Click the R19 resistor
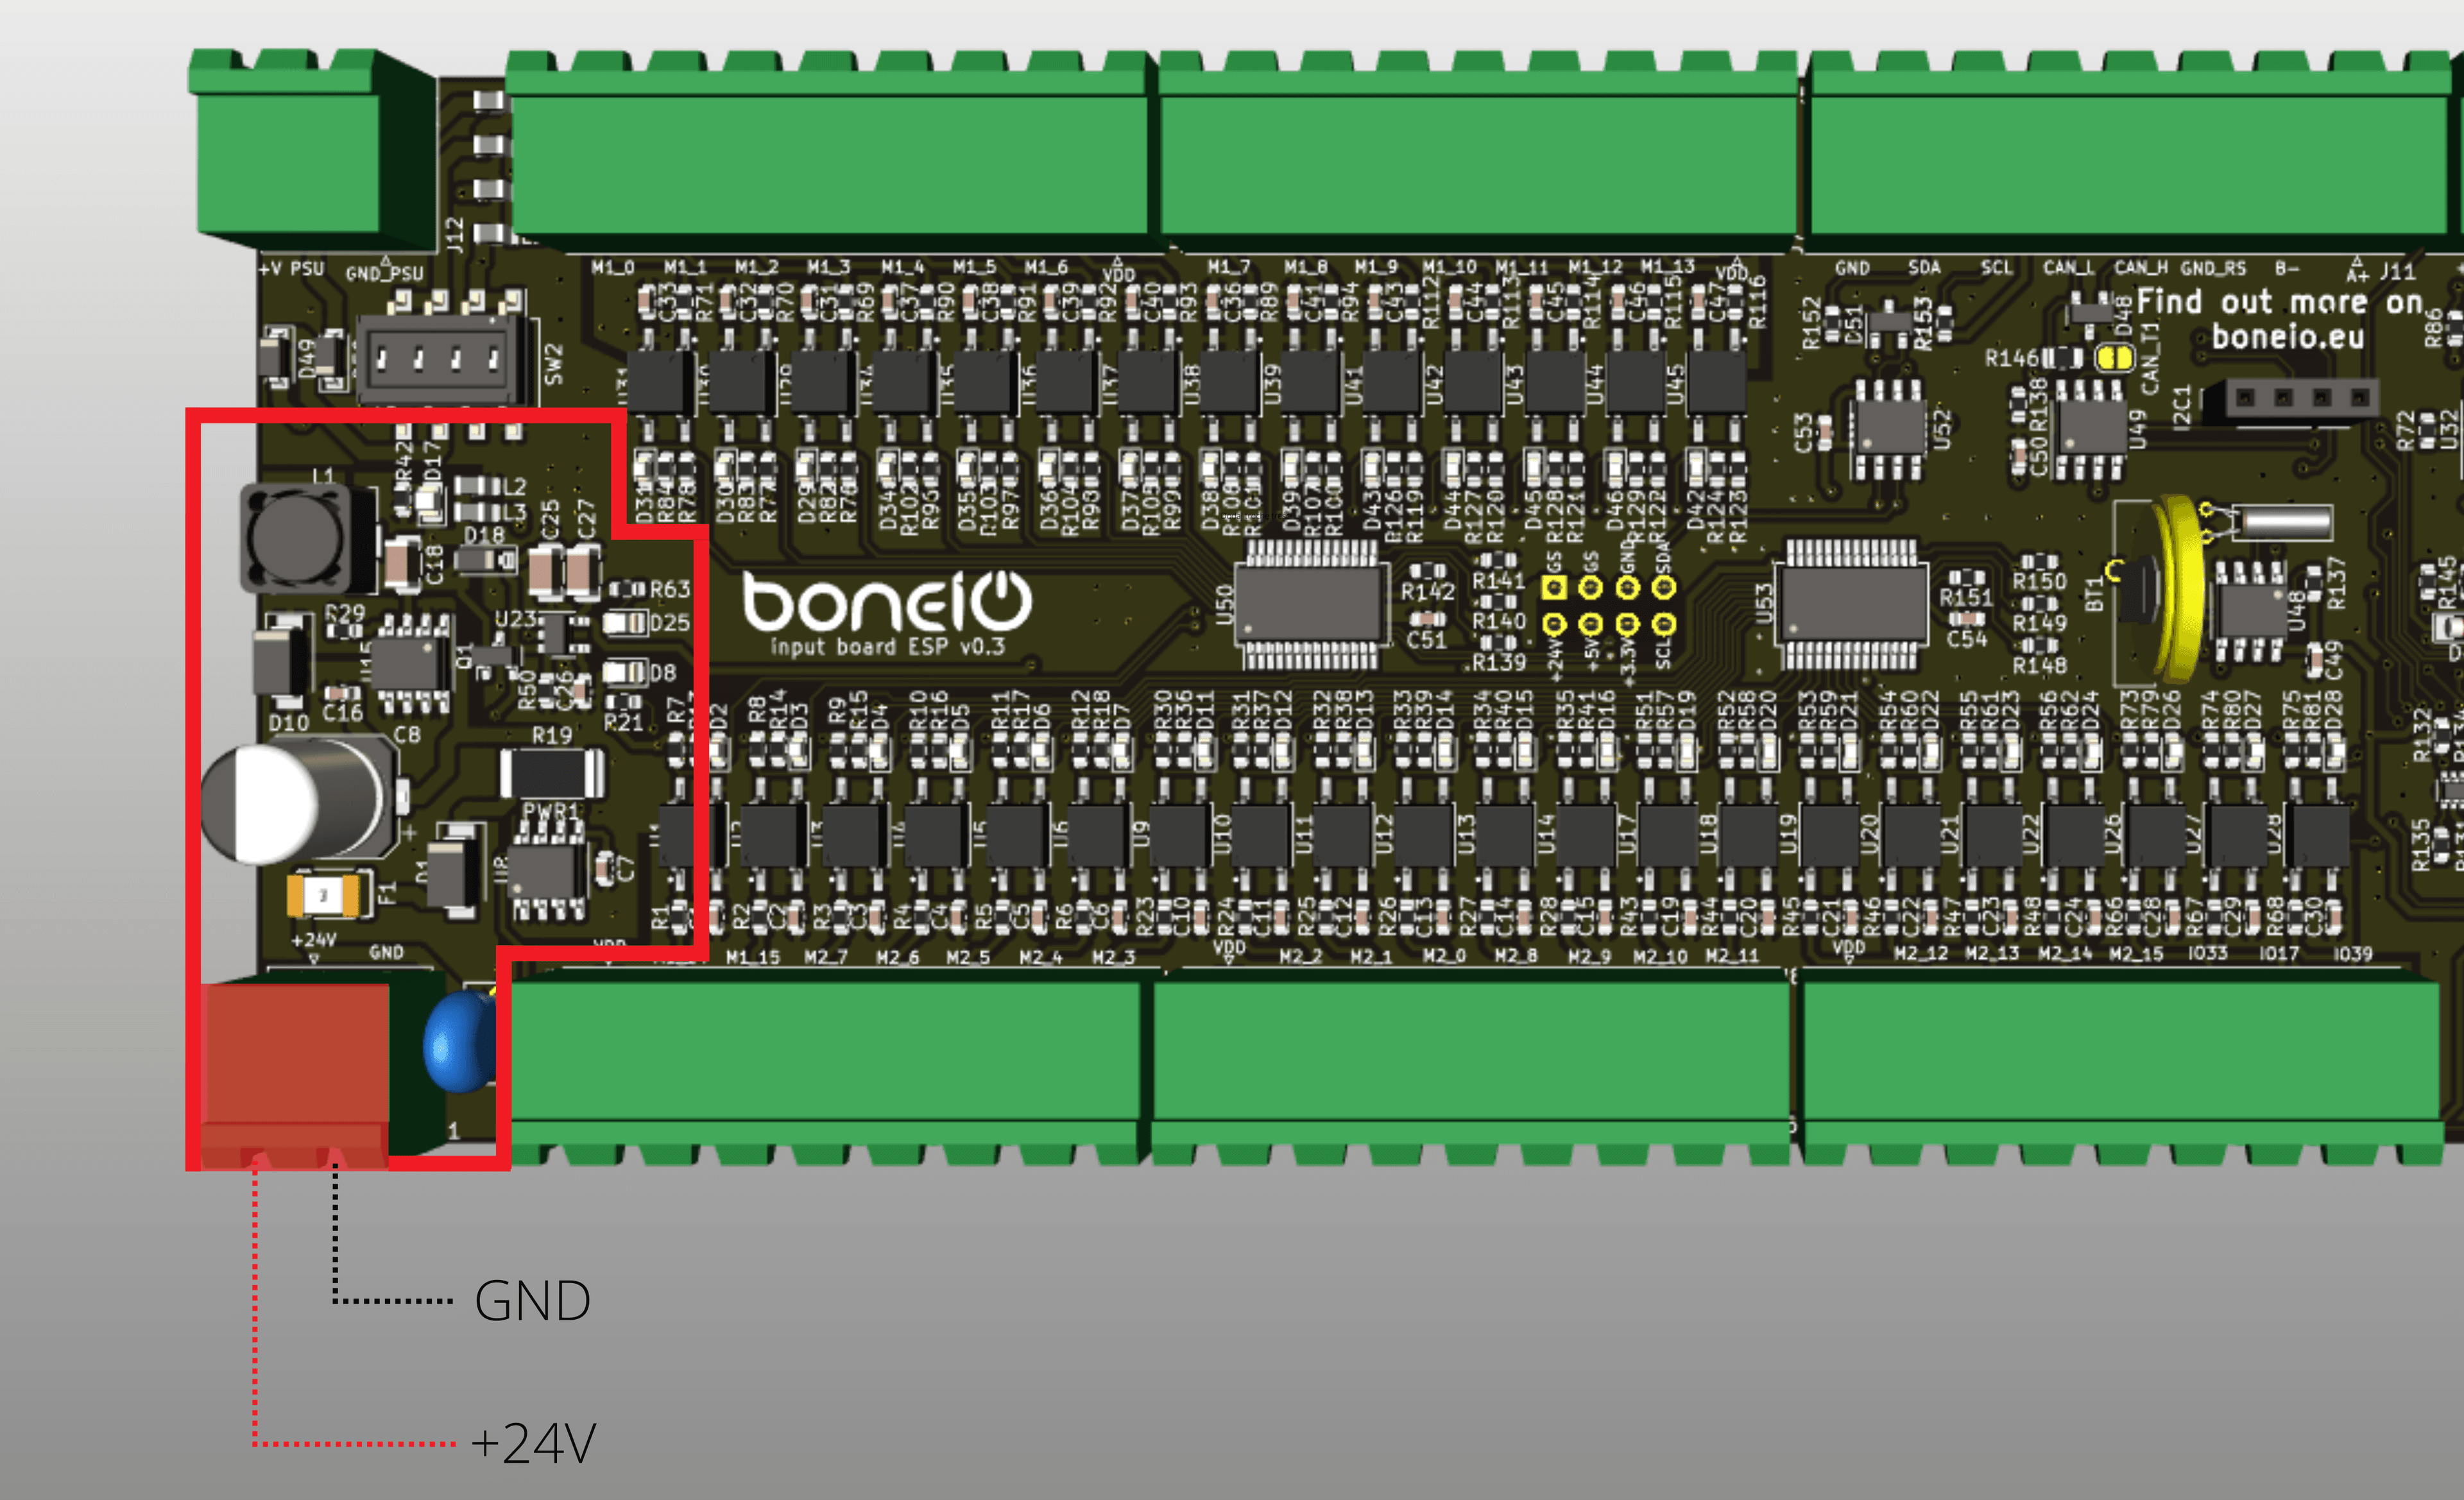 tap(552, 773)
